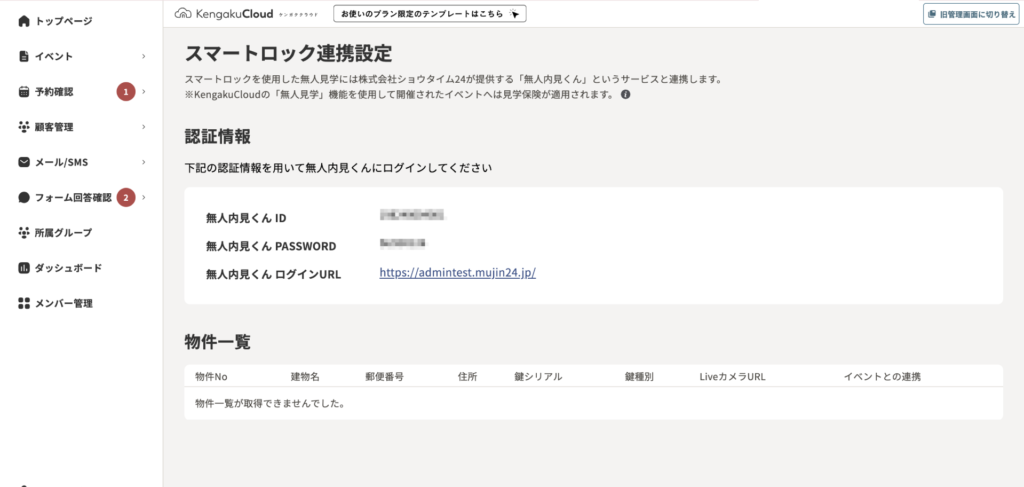1024x487 pixels.
Task: Expand the 顧客管理 submenu chevron
Action: tap(144, 127)
